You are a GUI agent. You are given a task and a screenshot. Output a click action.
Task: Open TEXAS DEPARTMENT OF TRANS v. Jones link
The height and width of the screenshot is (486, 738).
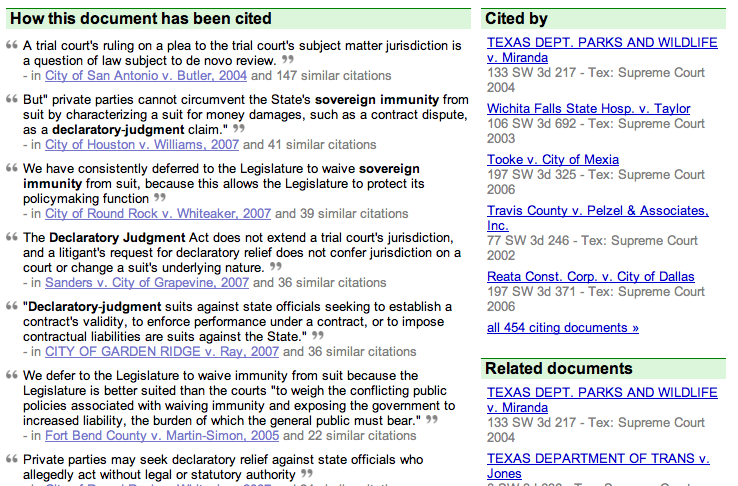coord(598,466)
